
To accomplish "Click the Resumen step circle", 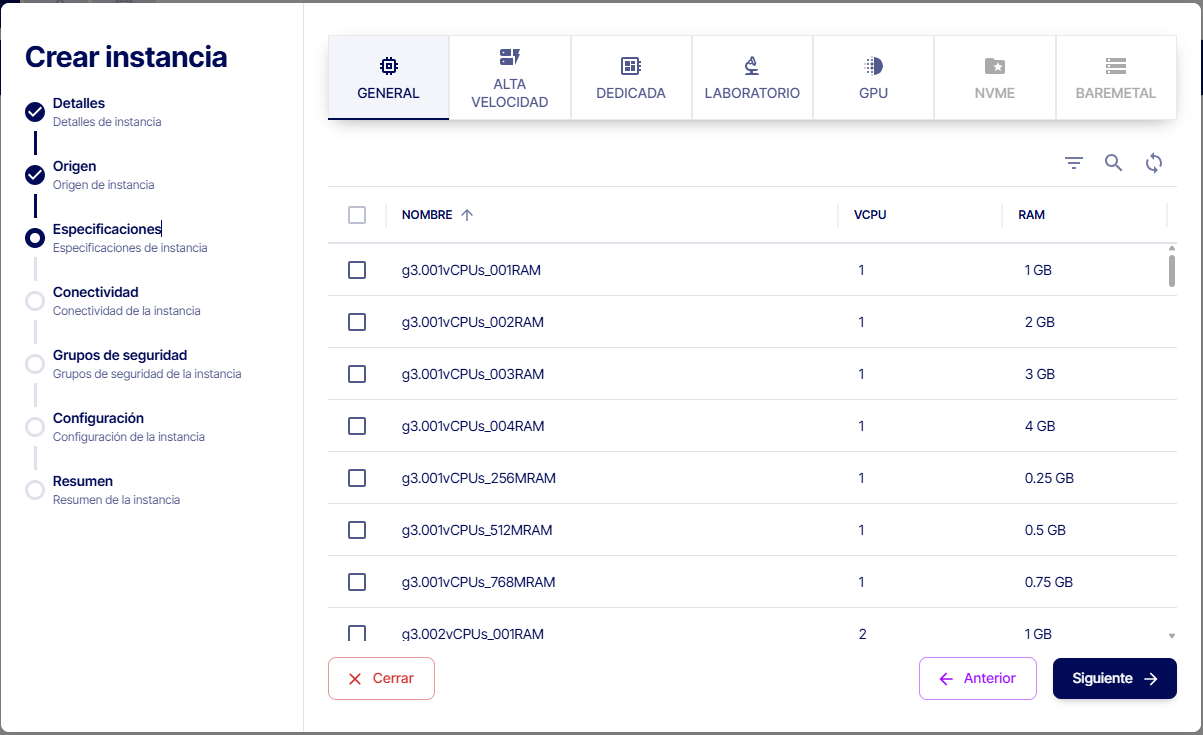I will (x=35, y=490).
